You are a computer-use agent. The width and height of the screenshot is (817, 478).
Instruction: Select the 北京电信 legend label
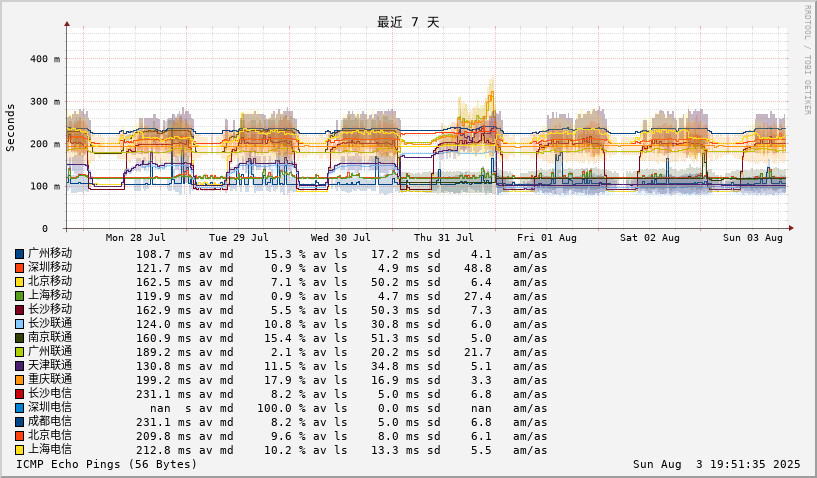50,436
